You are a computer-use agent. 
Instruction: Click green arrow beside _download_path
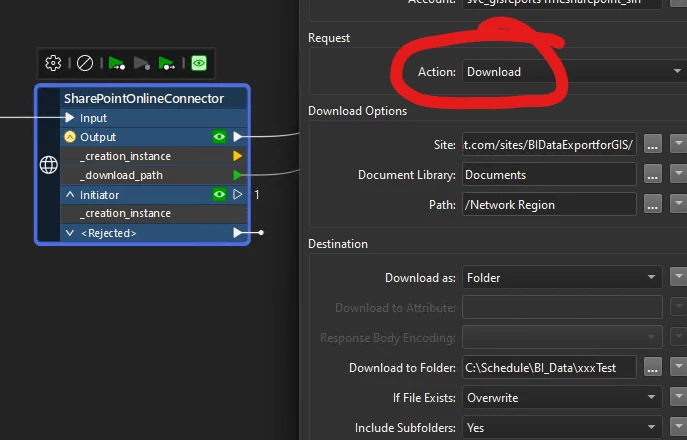click(237, 175)
